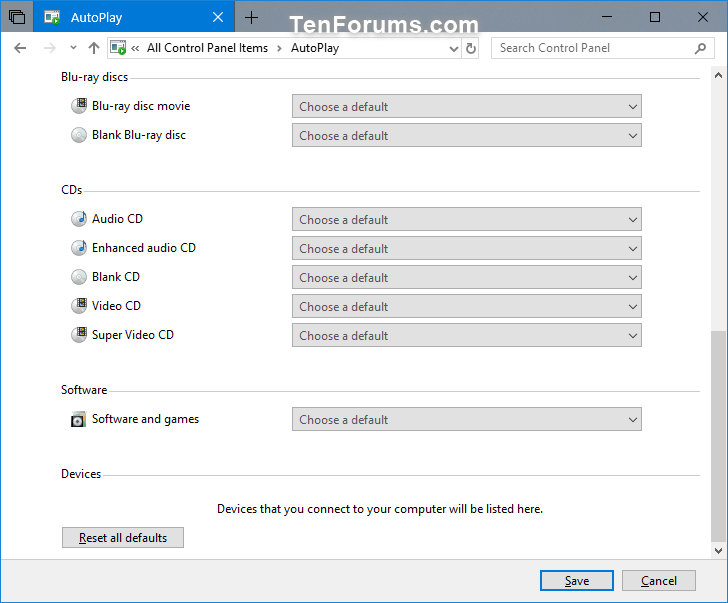
Task: Open Blank CD default dropdown
Action: click(x=467, y=278)
